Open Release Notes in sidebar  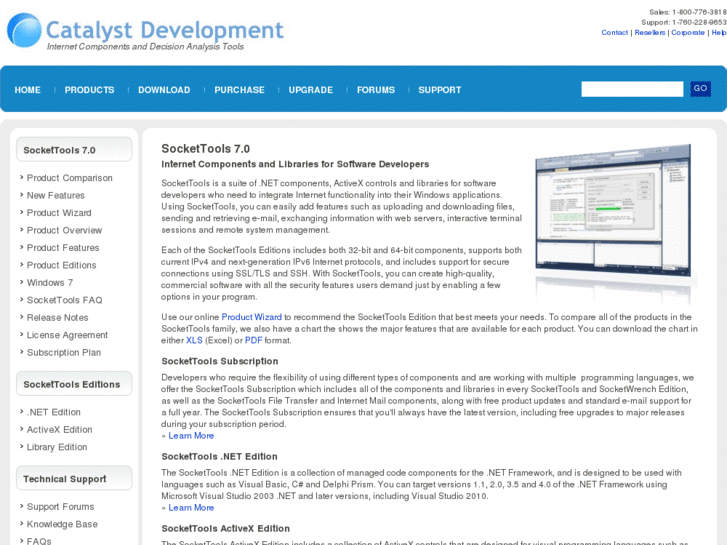point(57,318)
